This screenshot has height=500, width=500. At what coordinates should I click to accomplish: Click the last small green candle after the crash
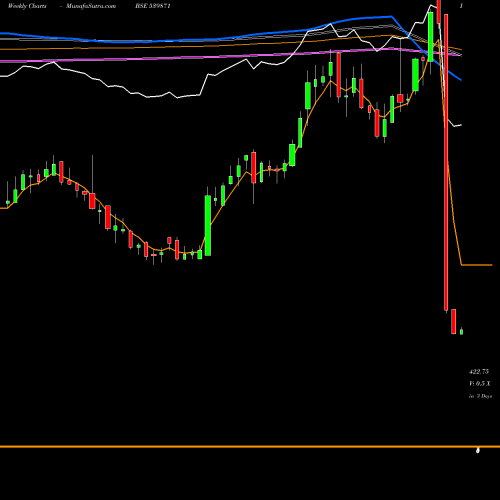pos(461,331)
